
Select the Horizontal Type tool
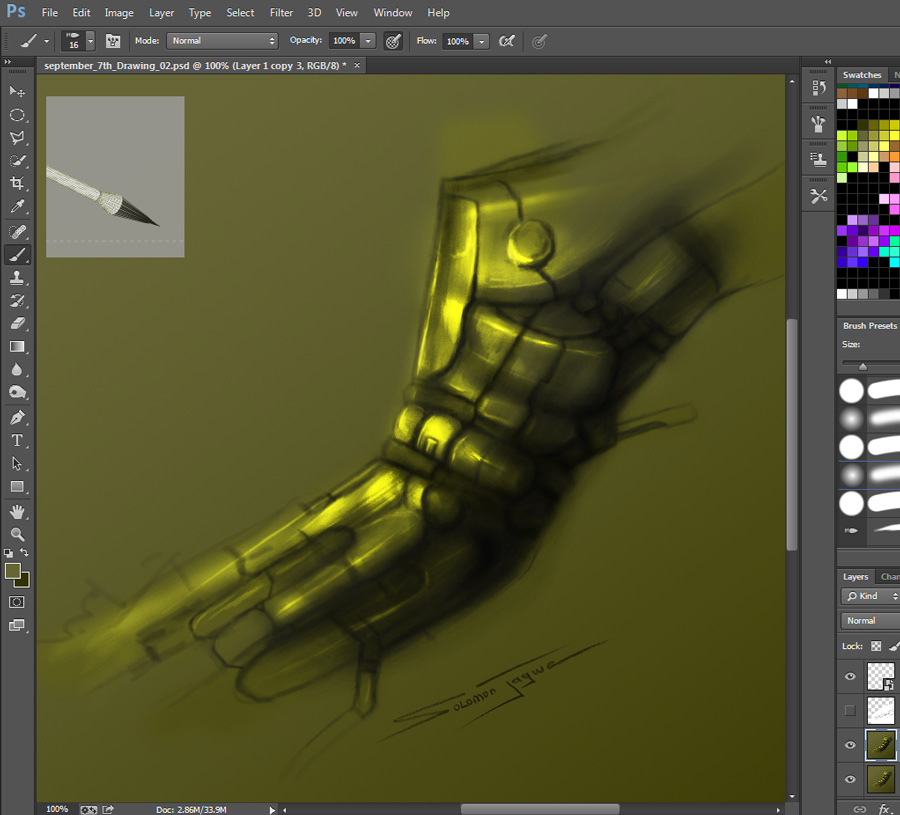pos(17,440)
